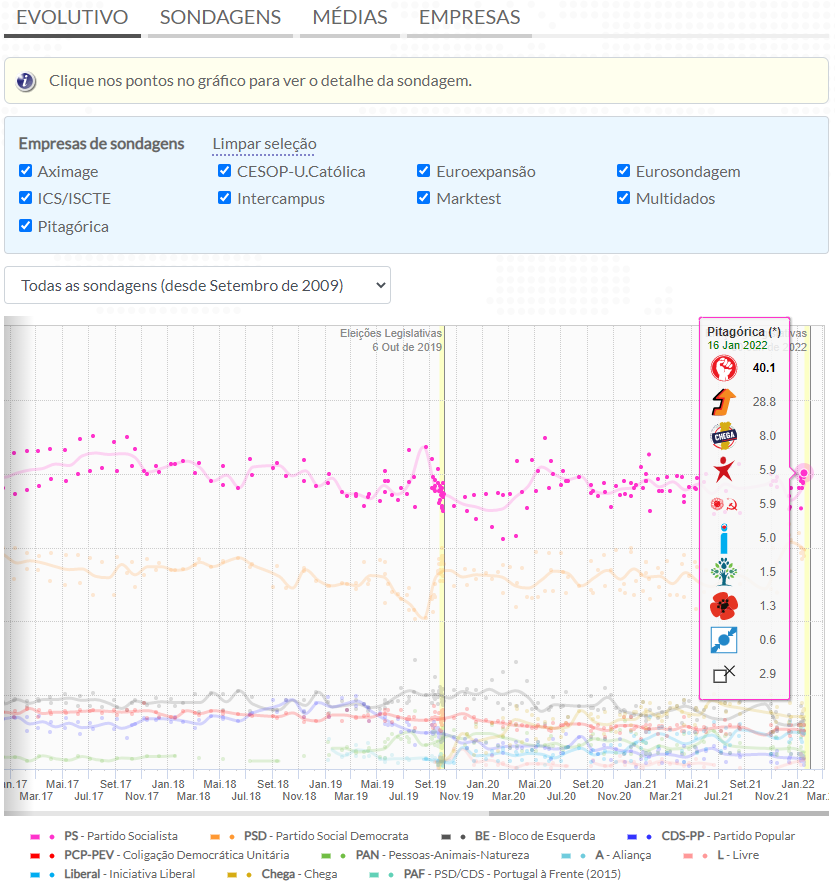Click the Bloco de Esquerda red star icon
835x887 pixels.
point(723,470)
